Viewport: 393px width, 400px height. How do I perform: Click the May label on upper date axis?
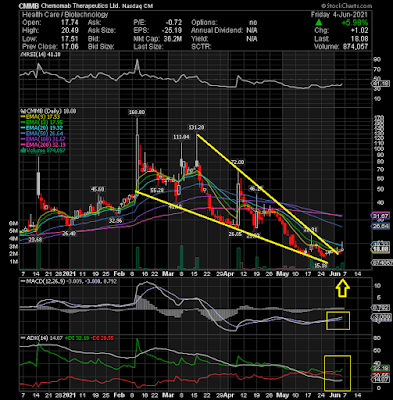pyautogui.click(x=283, y=274)
